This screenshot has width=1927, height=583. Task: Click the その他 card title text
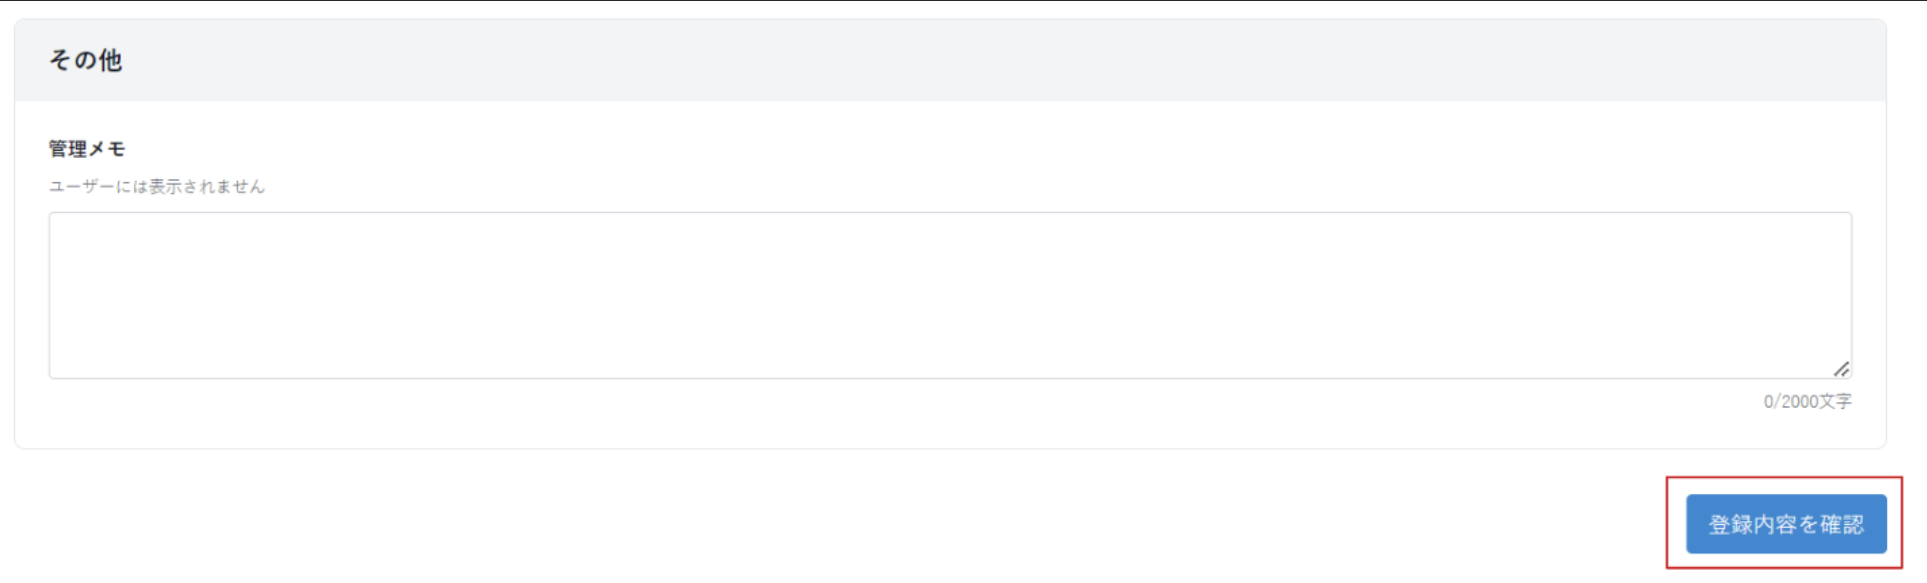click(x=86, y=60)
